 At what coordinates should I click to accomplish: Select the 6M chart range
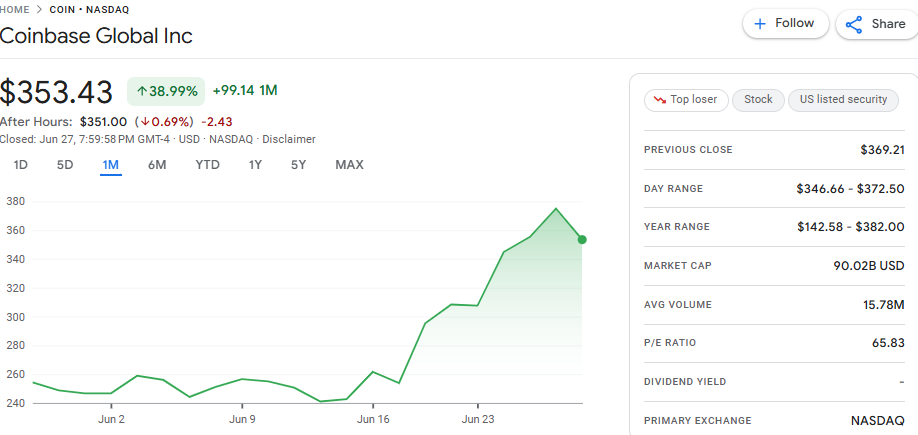pos(157,165)
